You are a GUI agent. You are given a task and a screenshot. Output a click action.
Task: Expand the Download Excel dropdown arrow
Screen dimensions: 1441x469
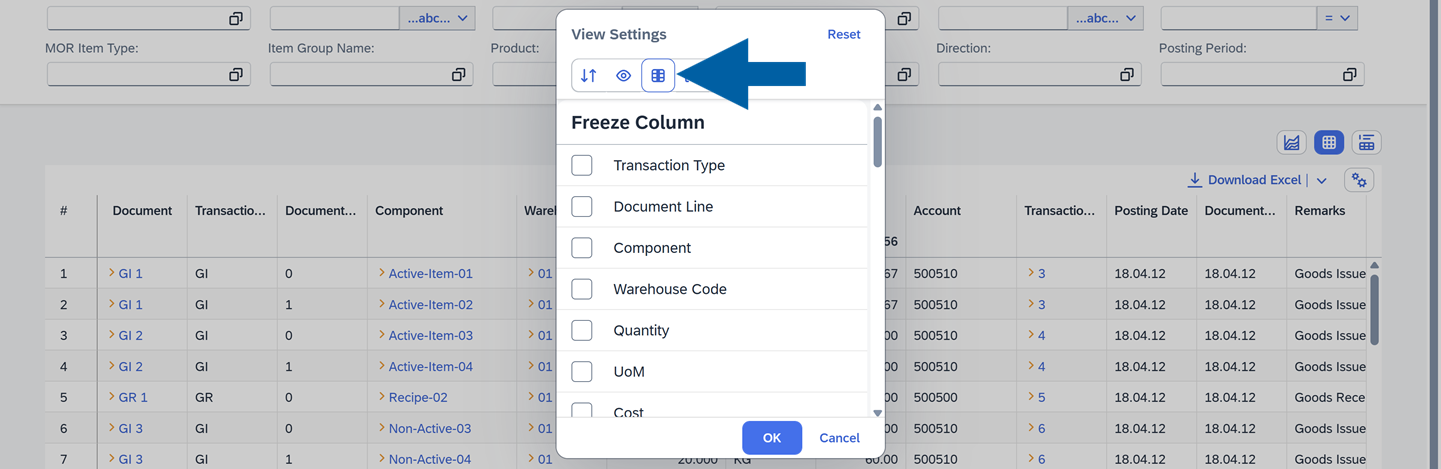click(x=1322, y=181)
